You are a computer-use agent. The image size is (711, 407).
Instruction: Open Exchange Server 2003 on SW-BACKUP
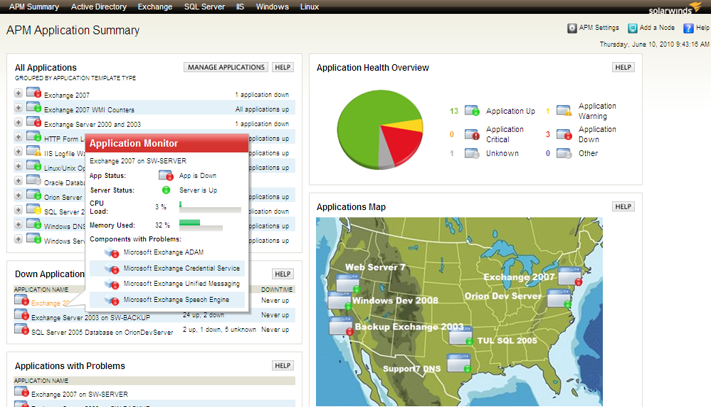pos(91,318)
